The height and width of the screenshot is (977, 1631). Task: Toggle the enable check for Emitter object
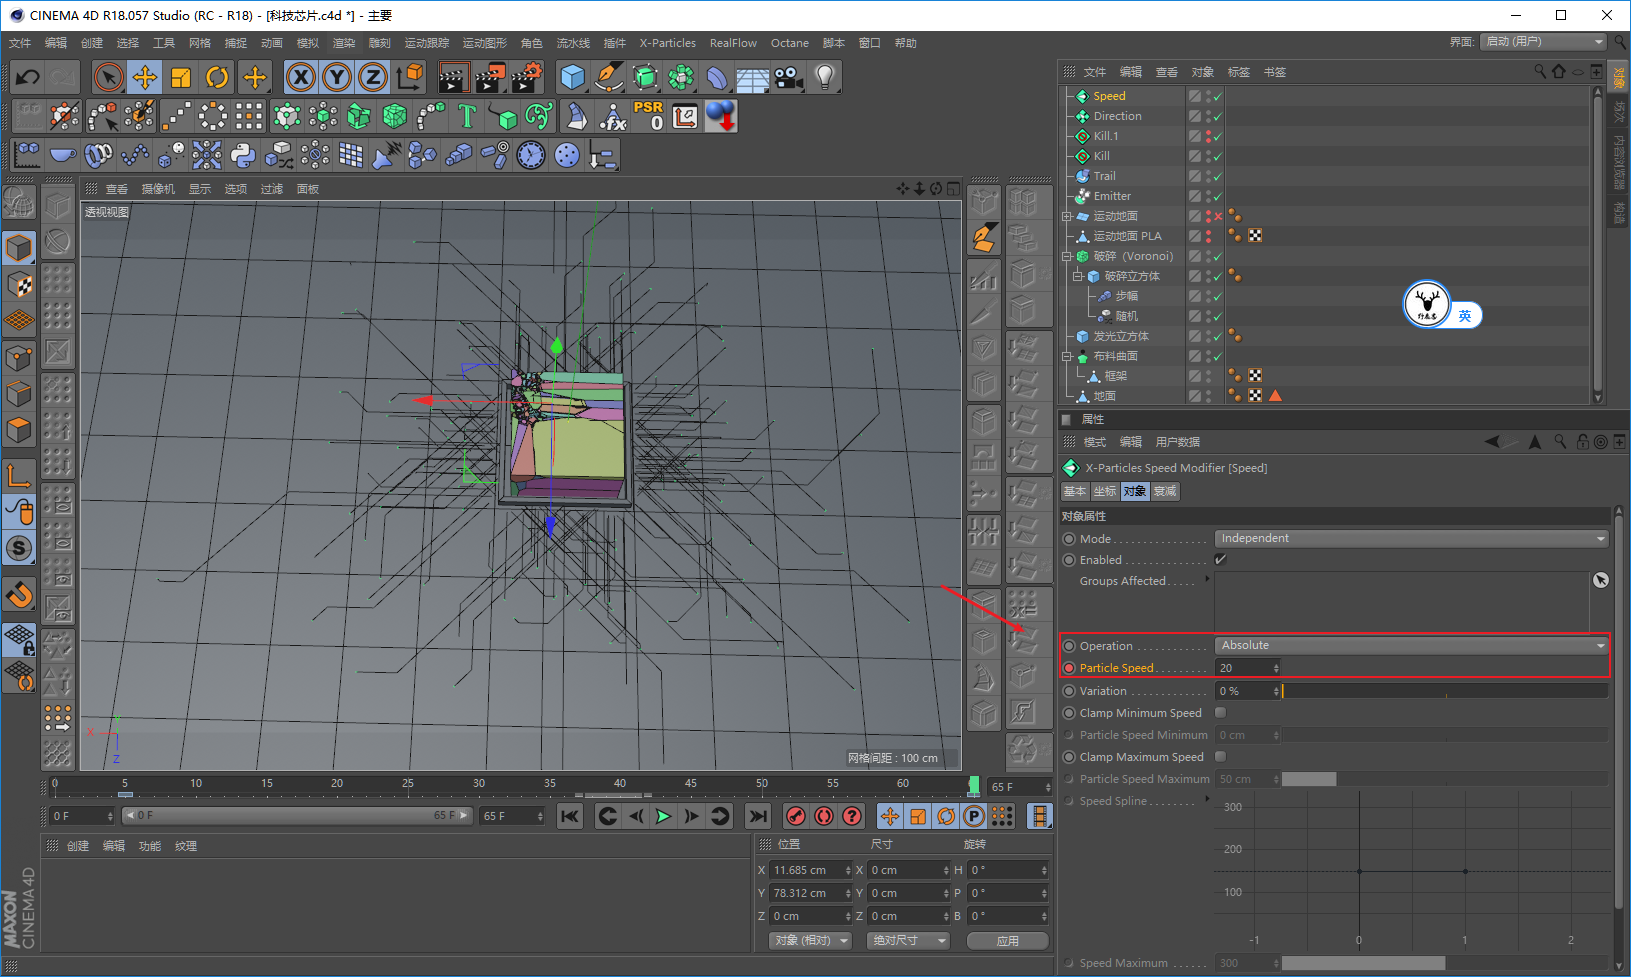coord(1217,197)
